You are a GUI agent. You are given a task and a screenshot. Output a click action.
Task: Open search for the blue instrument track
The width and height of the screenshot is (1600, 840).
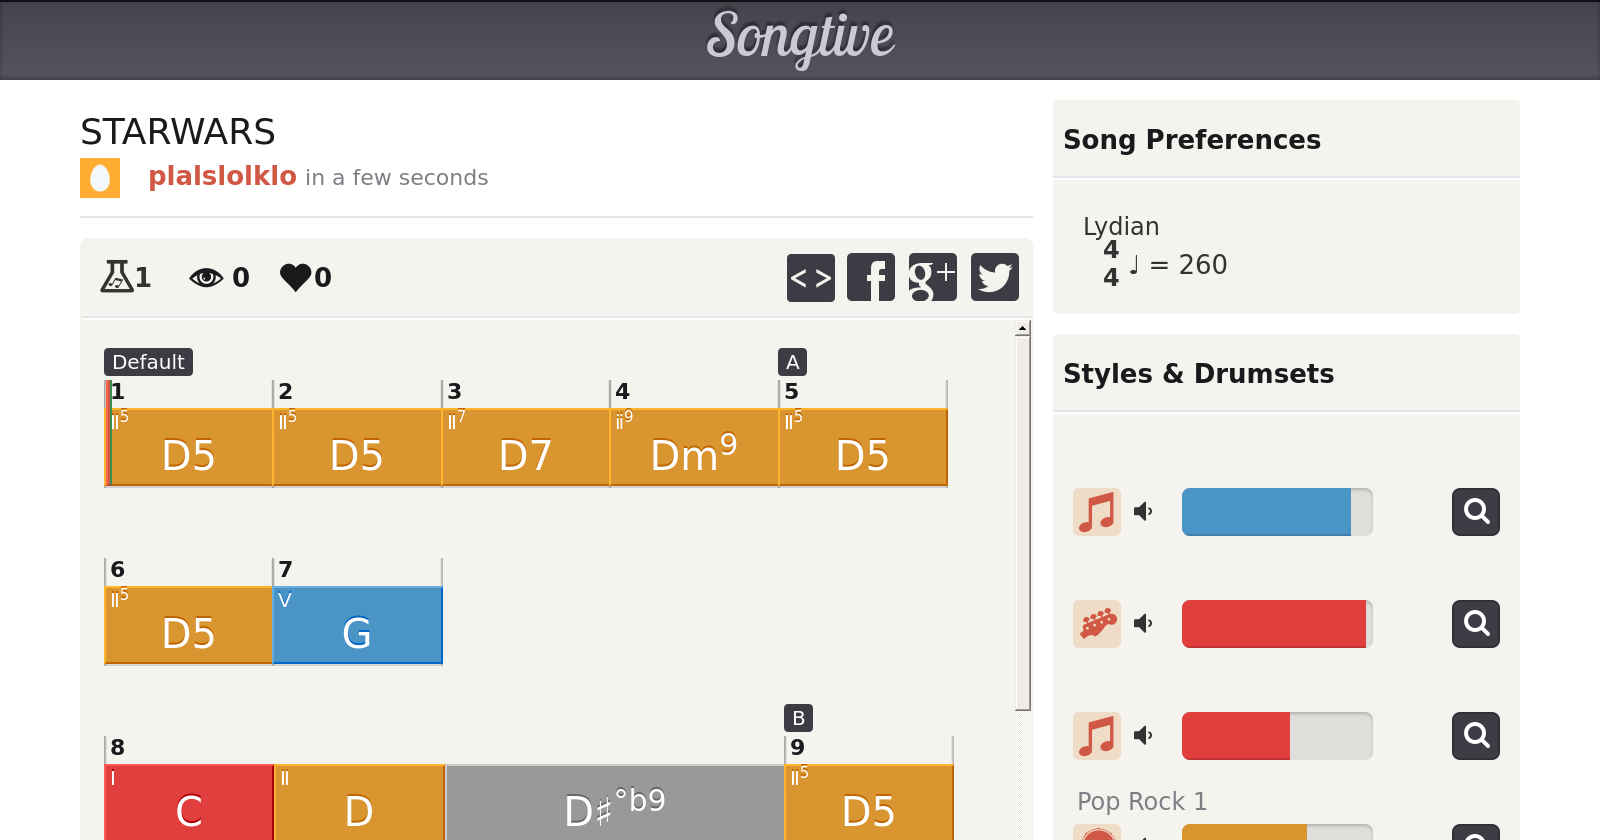(1475, 512)
